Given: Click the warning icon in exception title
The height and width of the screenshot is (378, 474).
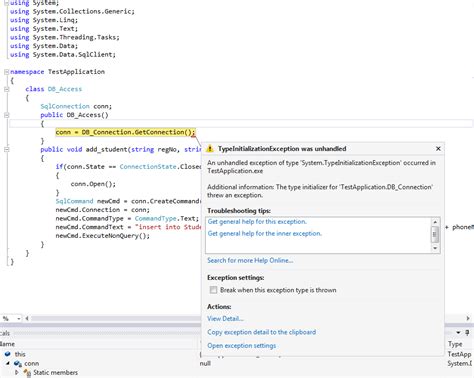Looking at the screenshot, I should click(210, 149).
